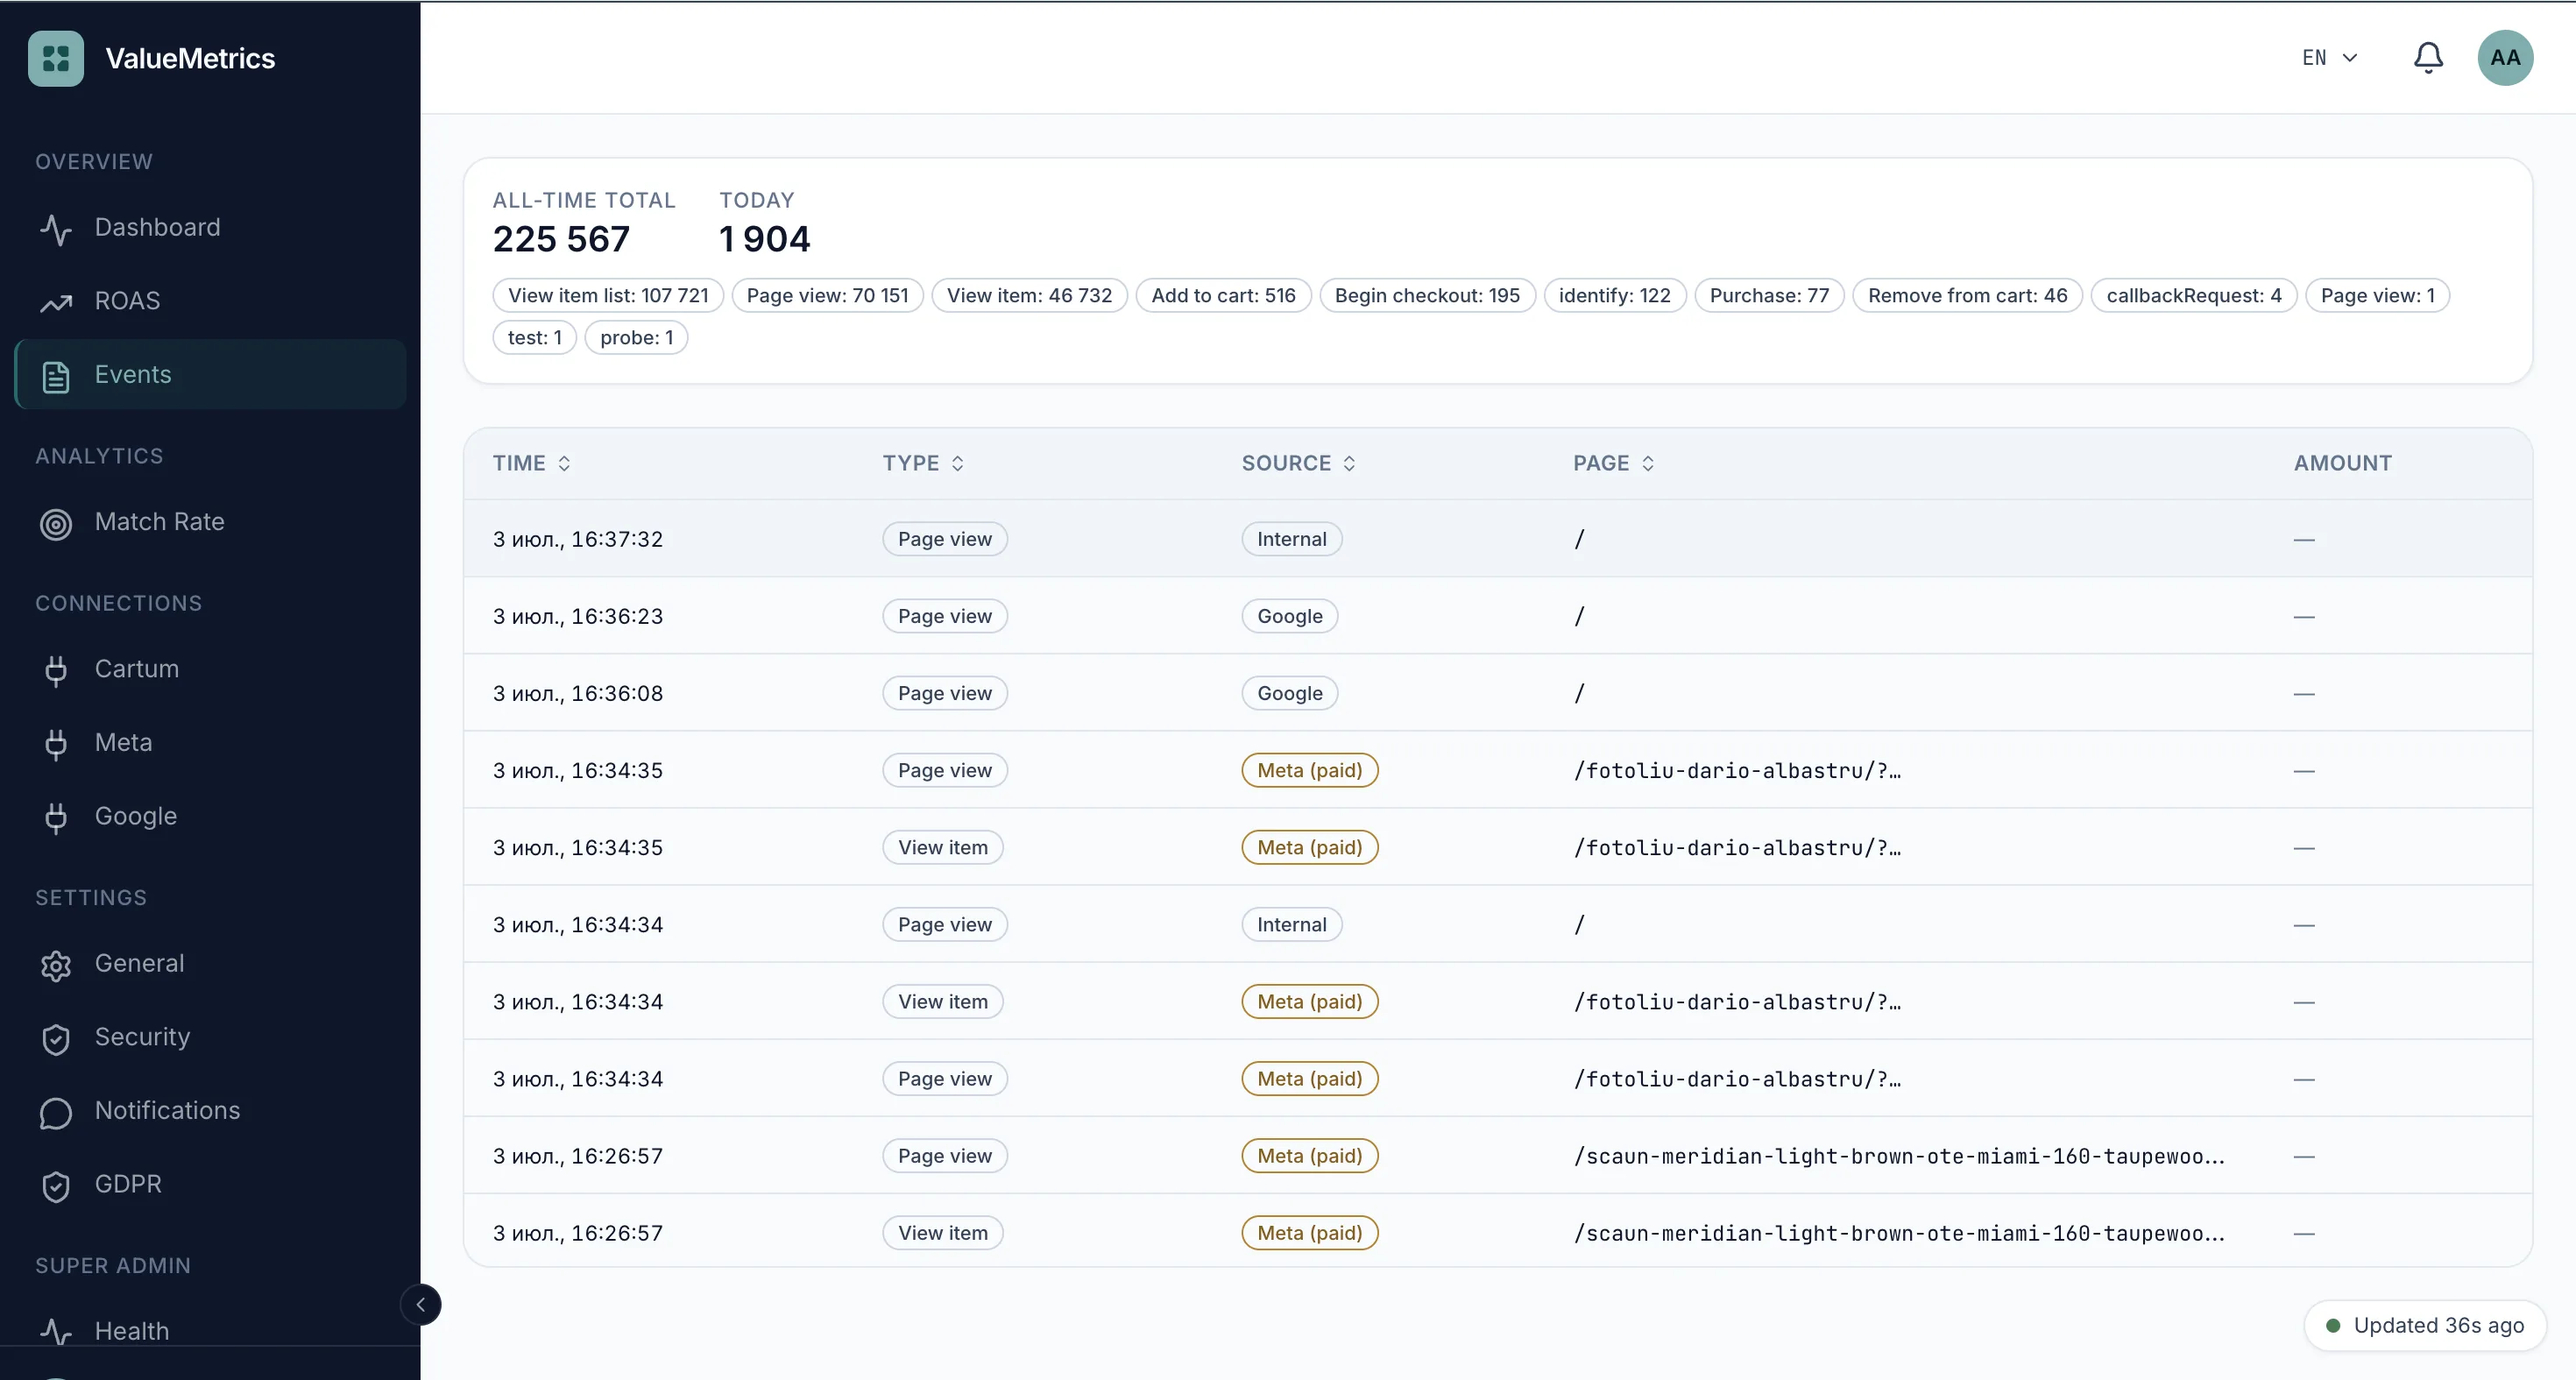
Task: Sort the table by TIME column
Action: [532, 464]
